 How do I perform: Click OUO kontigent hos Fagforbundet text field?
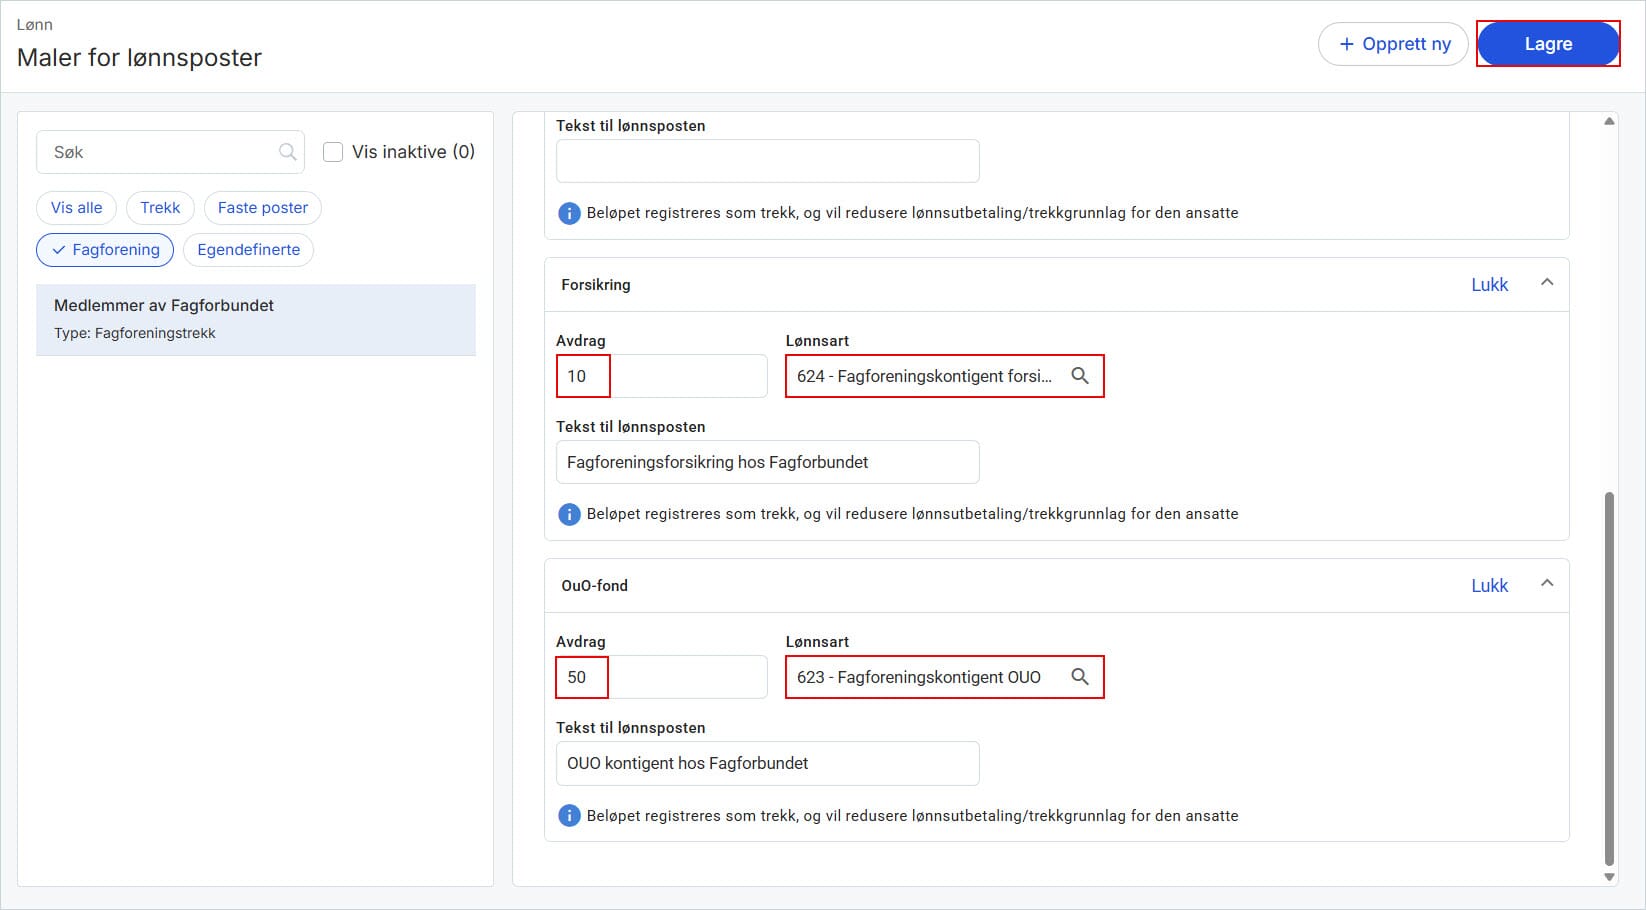[x=767, y=763]
